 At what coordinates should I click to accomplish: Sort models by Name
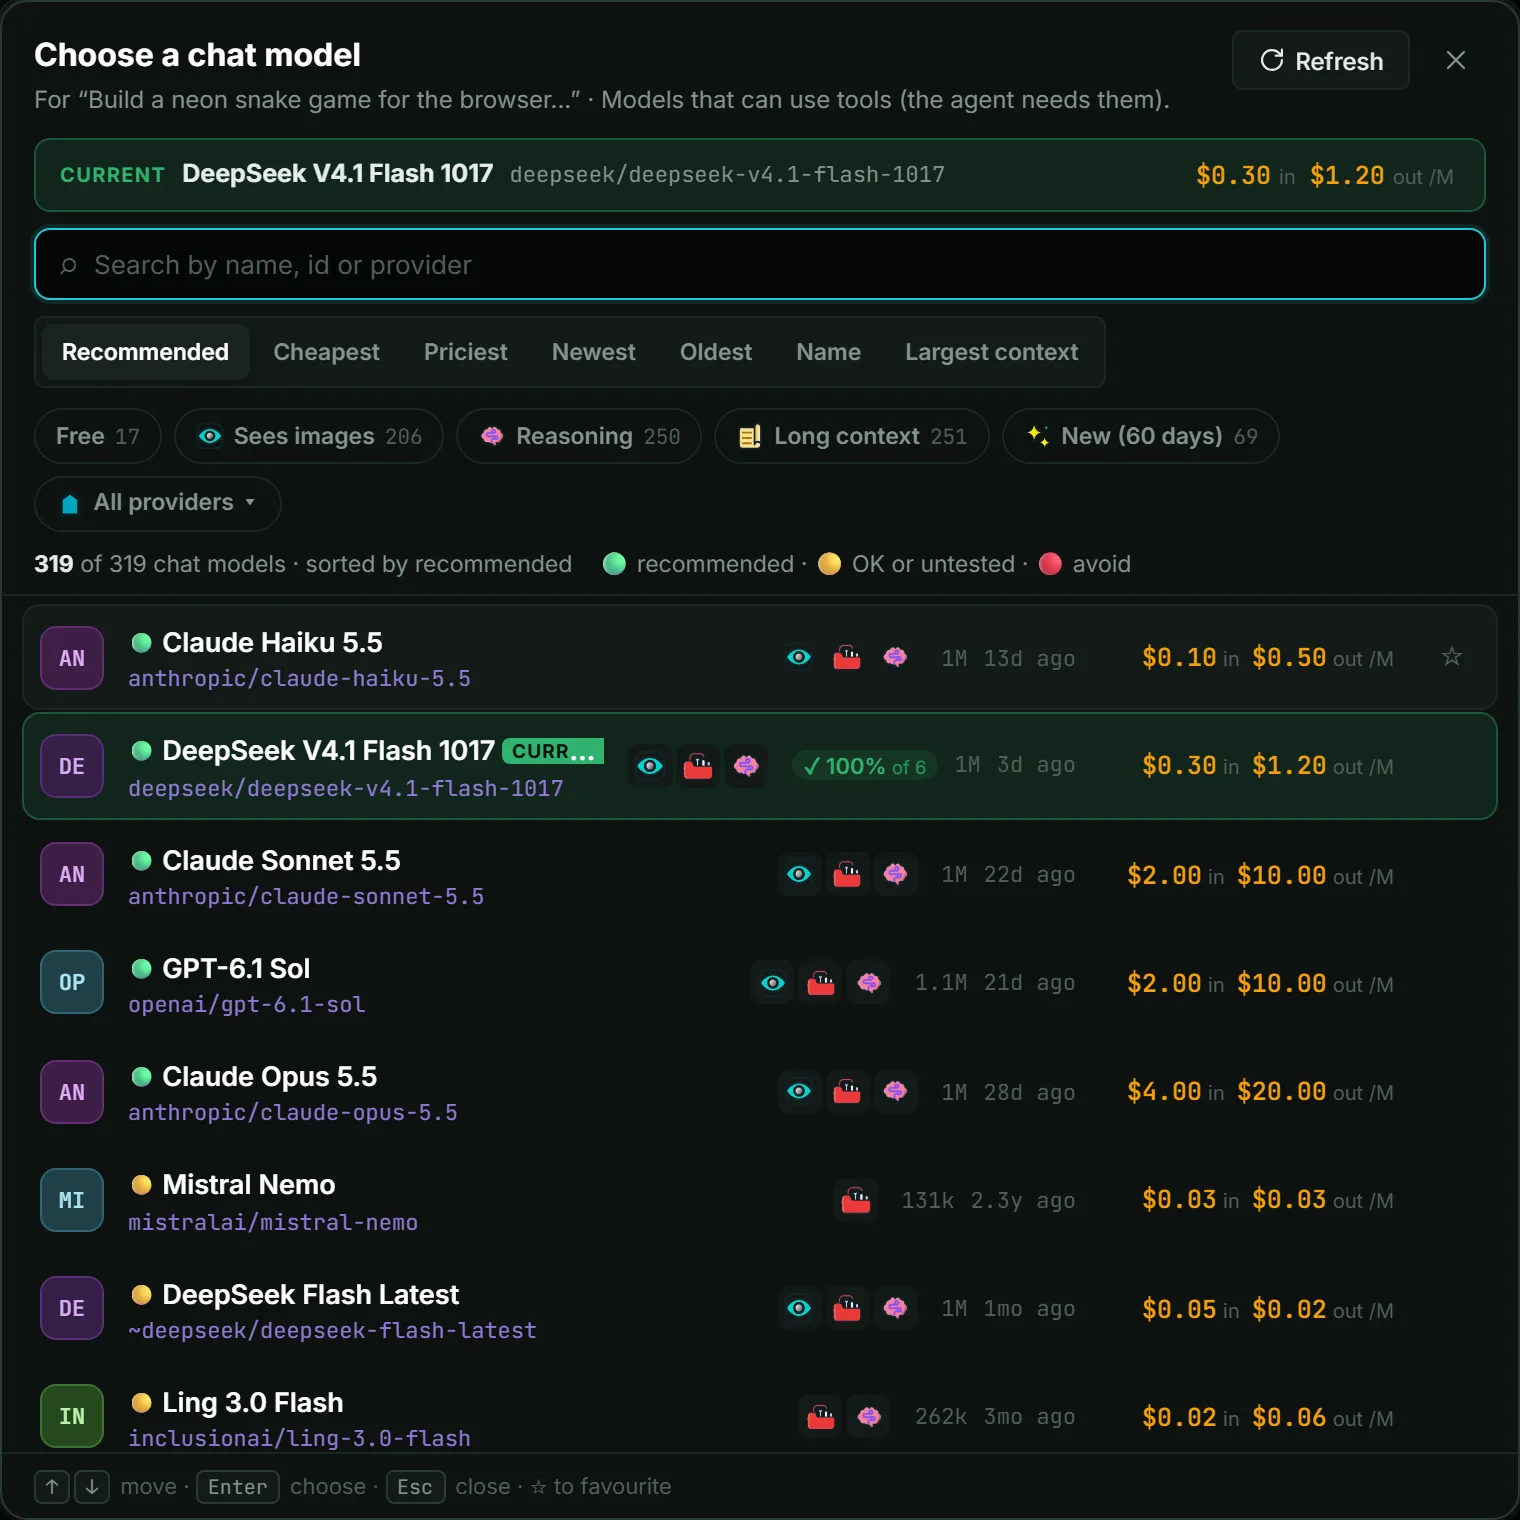(829, 352)
